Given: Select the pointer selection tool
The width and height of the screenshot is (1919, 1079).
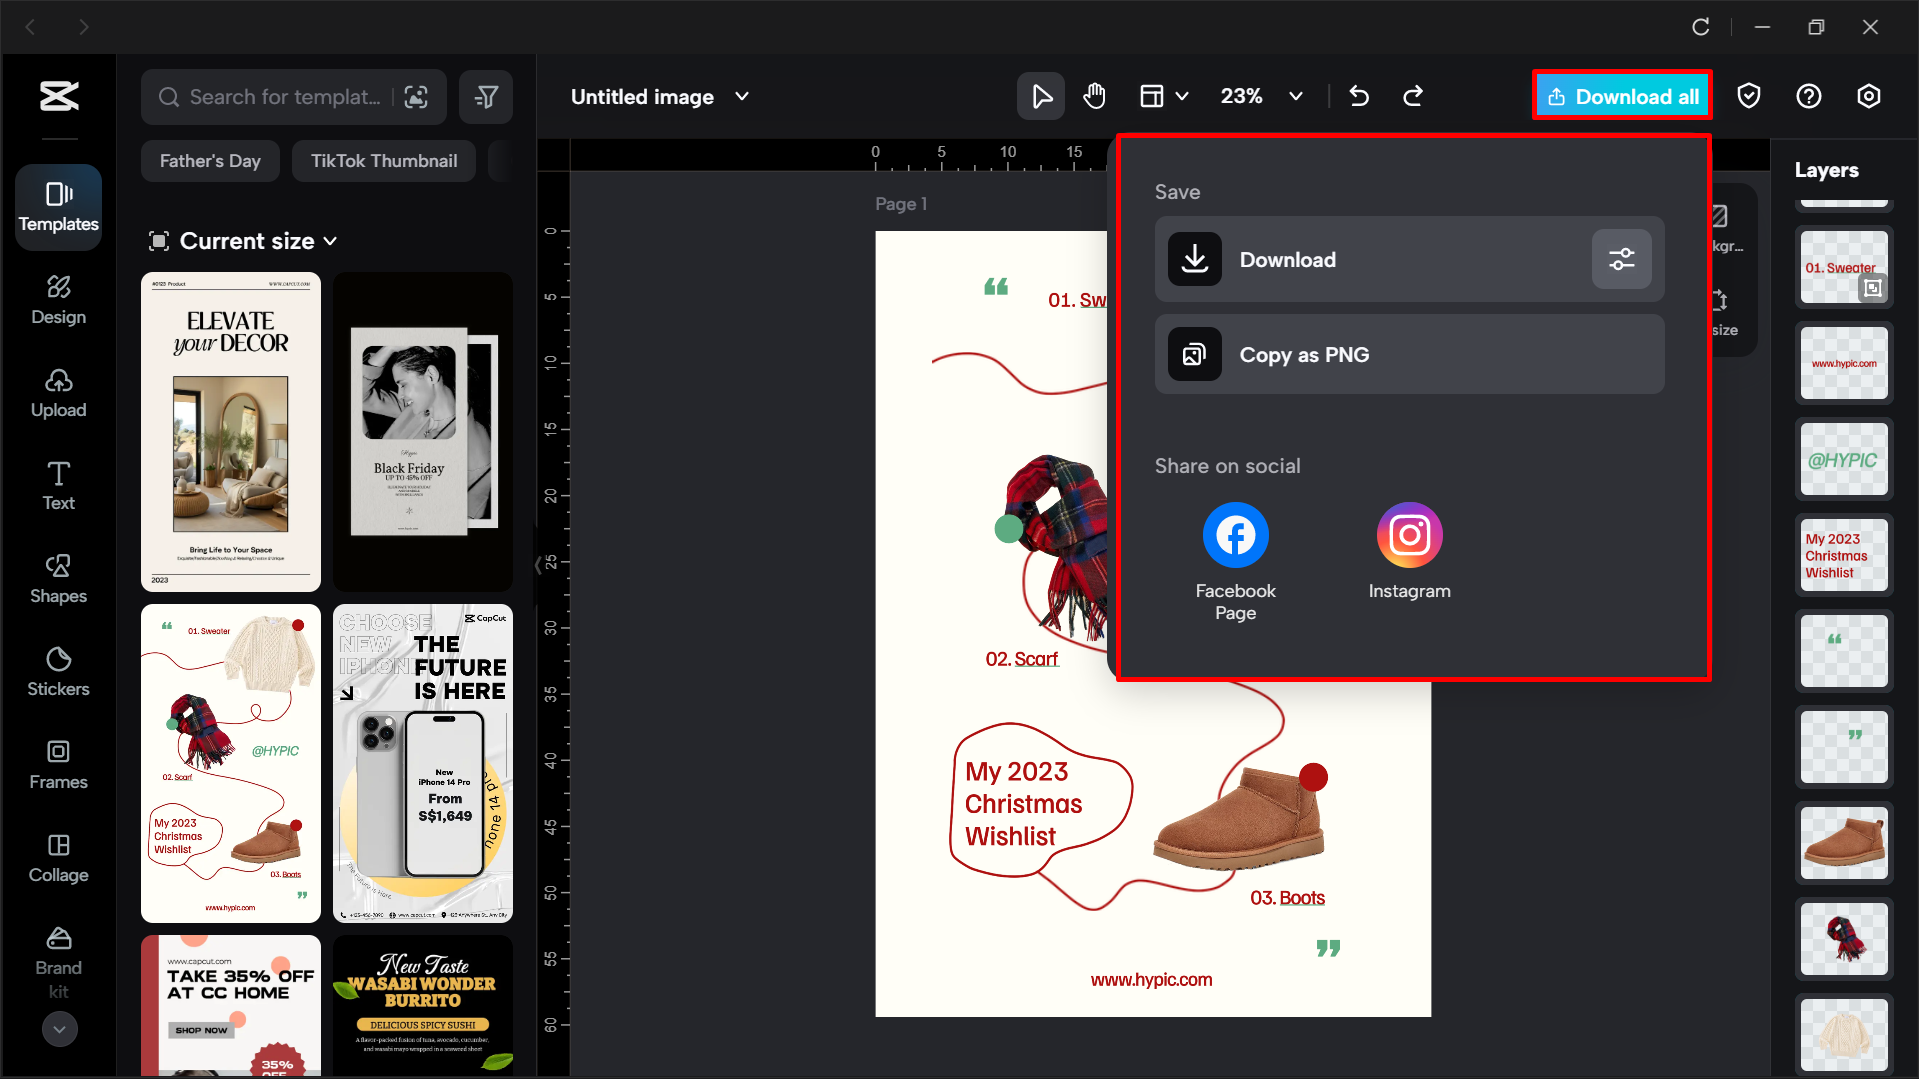Looking at the screenshot, I should (1041, 96).
